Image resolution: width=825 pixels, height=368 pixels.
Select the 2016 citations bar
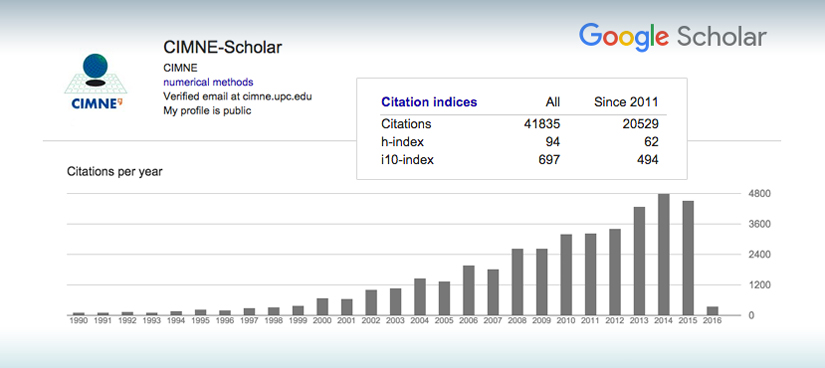[712, 311]
